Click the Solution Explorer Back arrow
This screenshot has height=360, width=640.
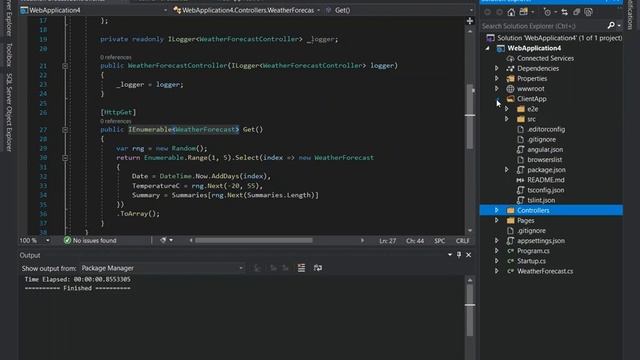487,12
